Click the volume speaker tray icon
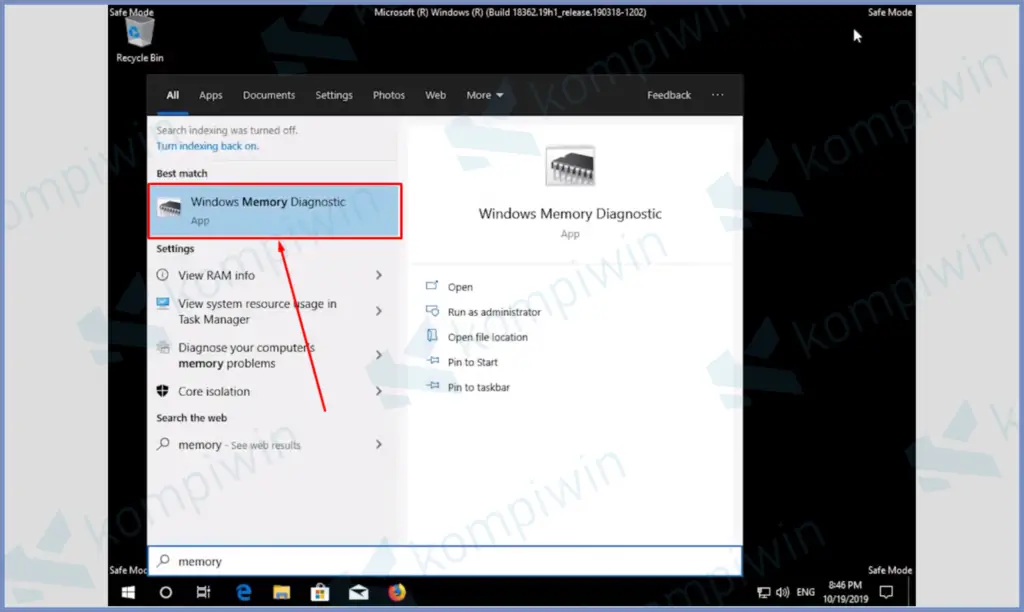 pyautogui.click(x=782, y=592)
